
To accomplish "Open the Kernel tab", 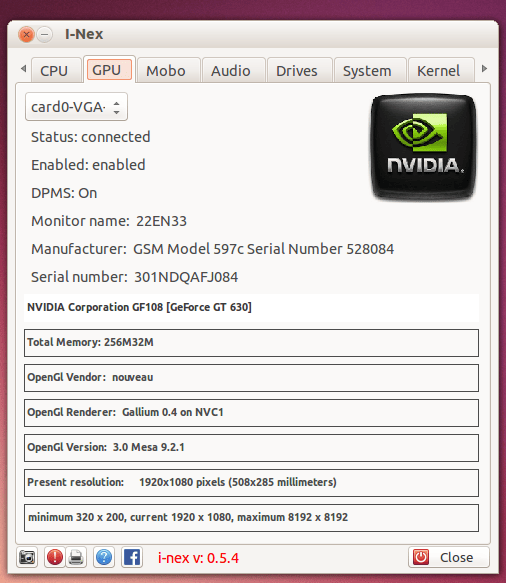I will 439,71.
